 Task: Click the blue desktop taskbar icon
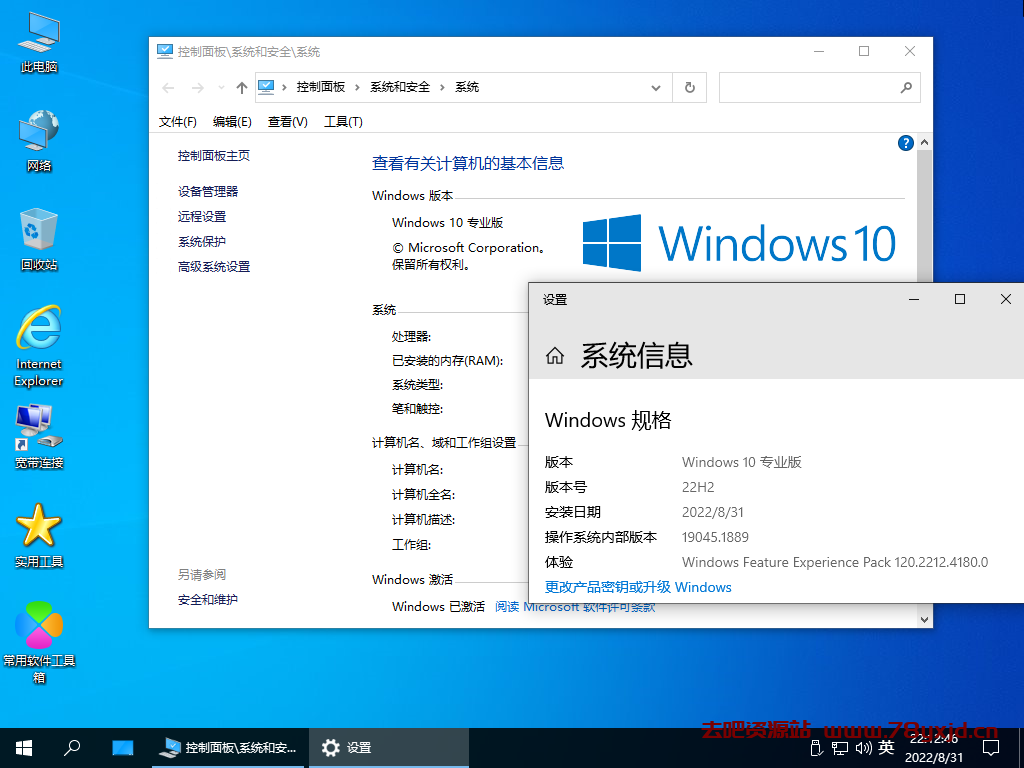pyautogui.click(x=122, y=748)
